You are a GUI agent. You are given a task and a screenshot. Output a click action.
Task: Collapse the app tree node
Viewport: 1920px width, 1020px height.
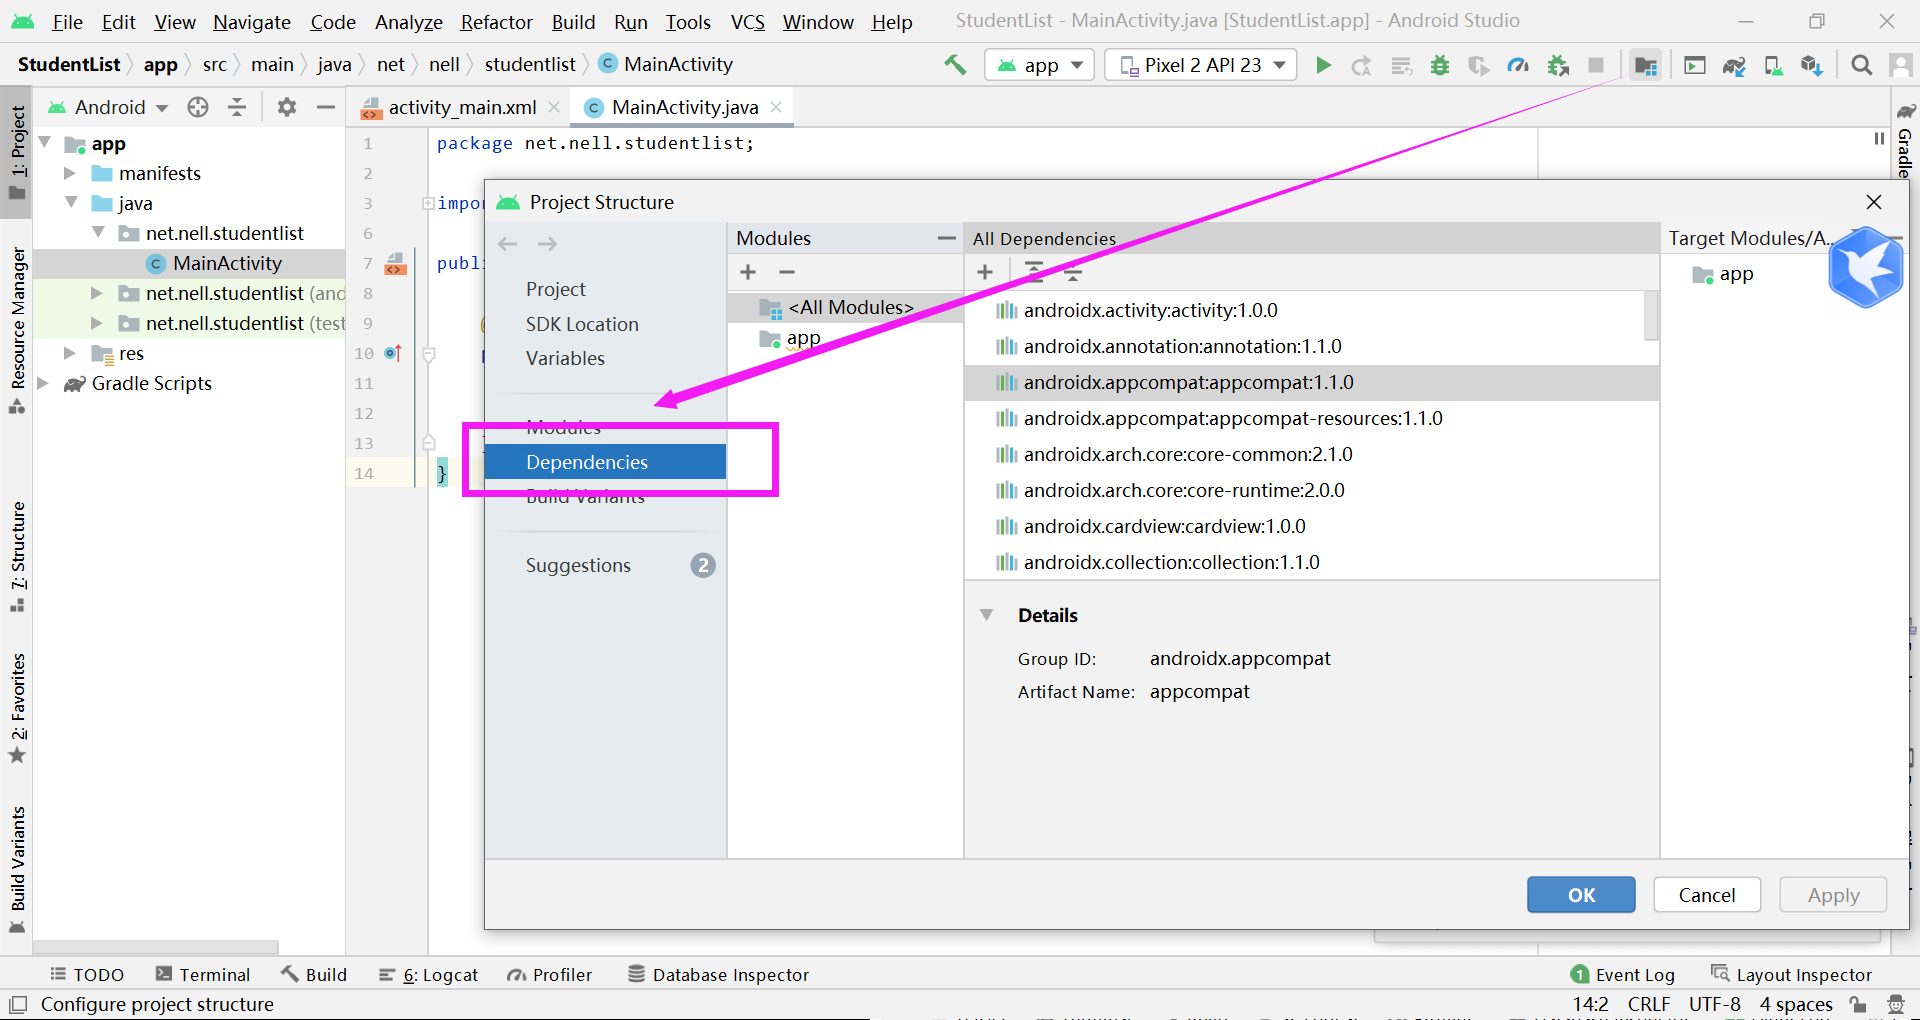[x=45, y=143]
